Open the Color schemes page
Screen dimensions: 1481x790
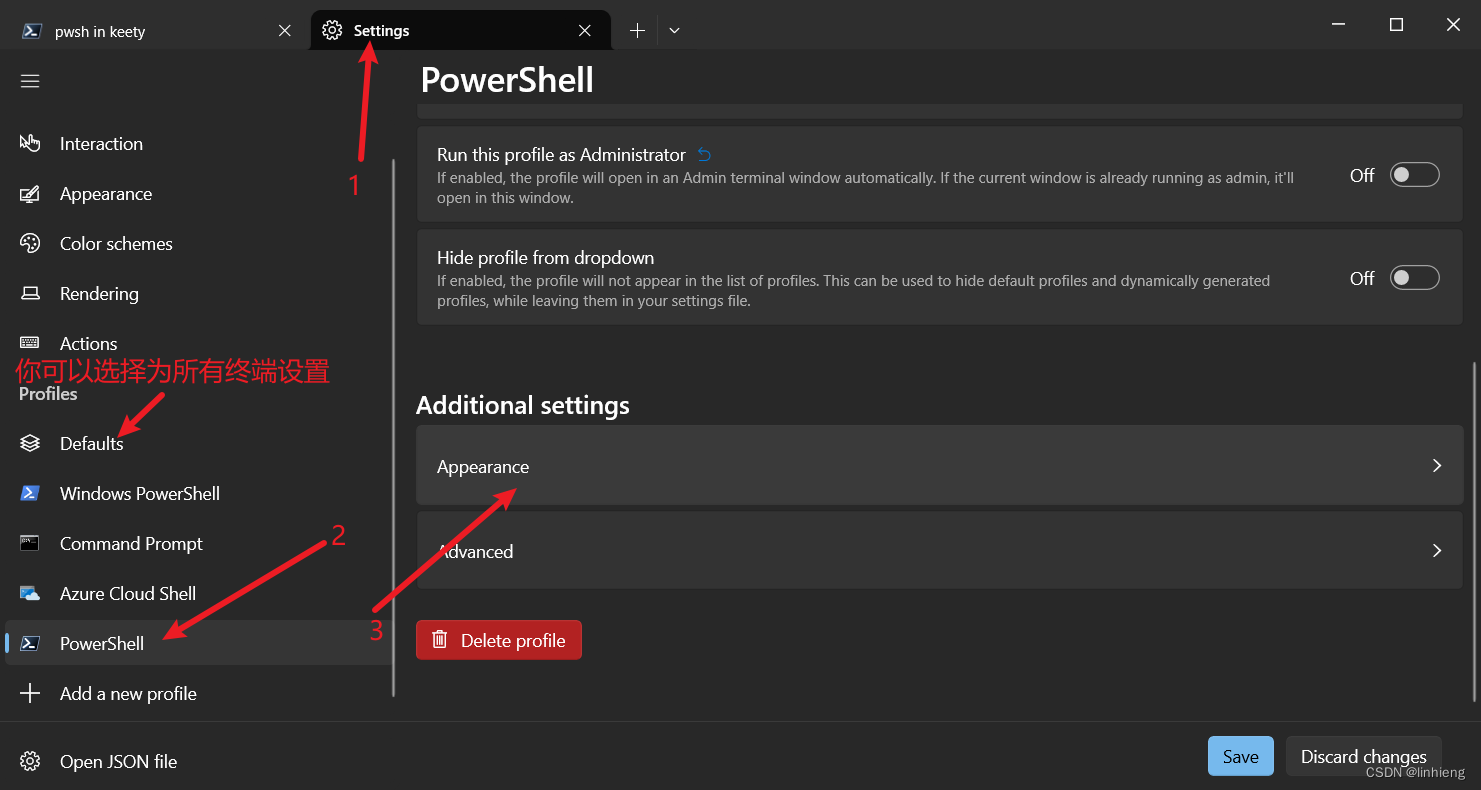198,243
